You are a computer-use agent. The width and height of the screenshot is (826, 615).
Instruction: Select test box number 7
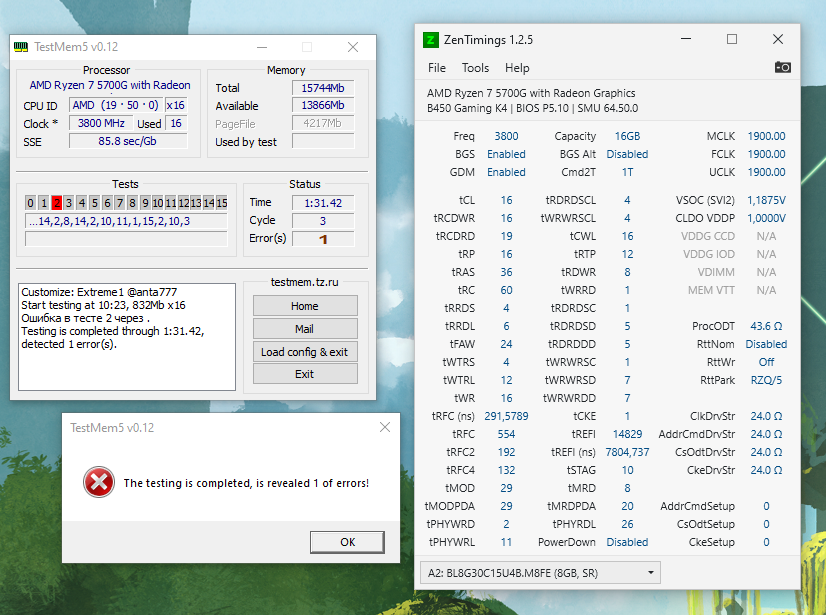click(x=120, y=203)
